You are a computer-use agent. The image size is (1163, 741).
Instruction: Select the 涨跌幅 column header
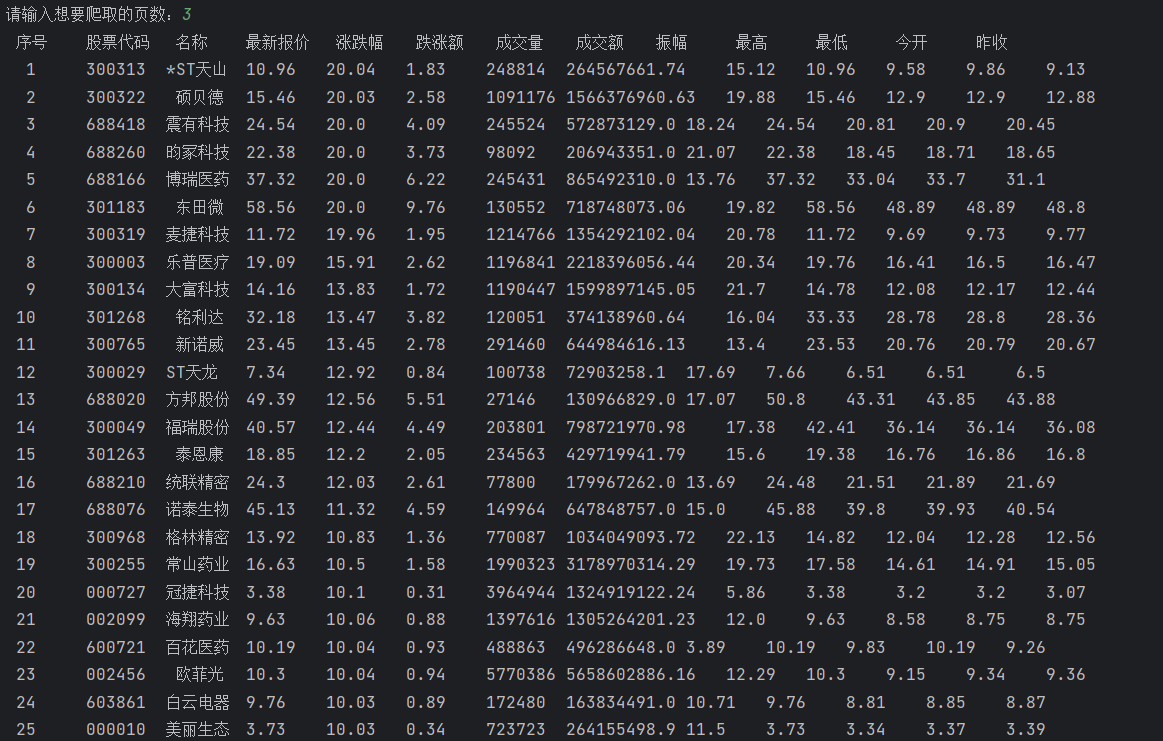360,42
